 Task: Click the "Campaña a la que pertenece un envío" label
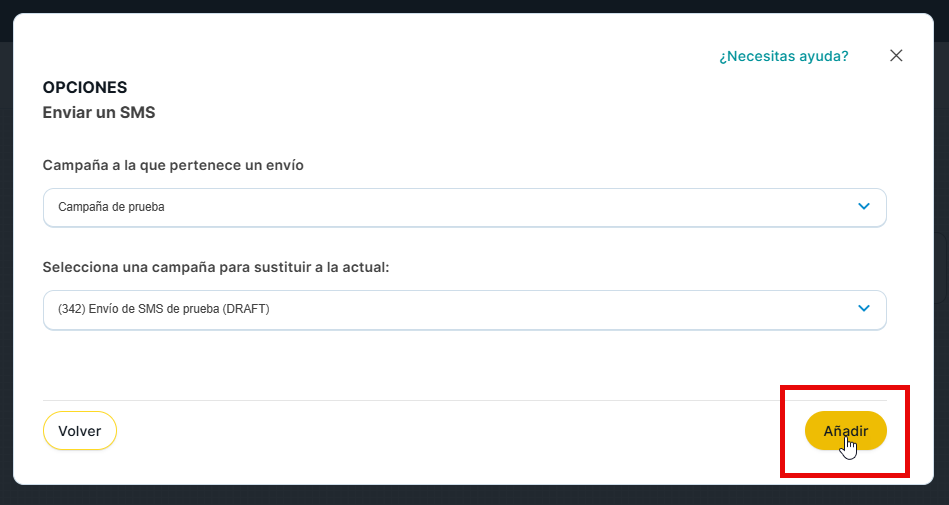click(x=173, y=165)
